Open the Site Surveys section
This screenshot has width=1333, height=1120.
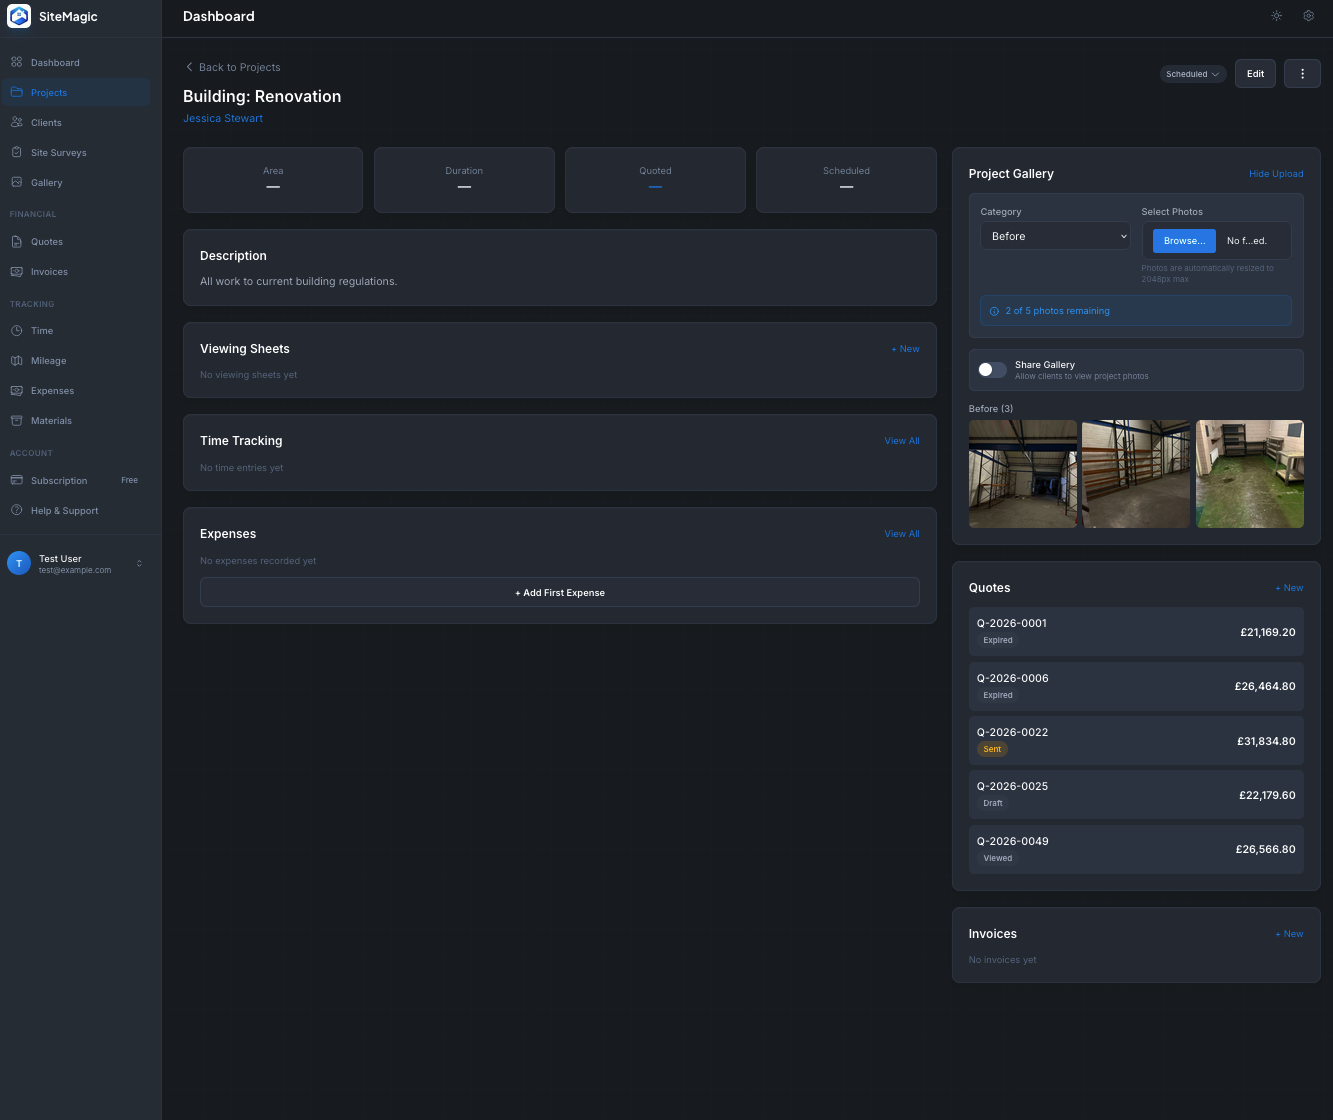point(56,152)
